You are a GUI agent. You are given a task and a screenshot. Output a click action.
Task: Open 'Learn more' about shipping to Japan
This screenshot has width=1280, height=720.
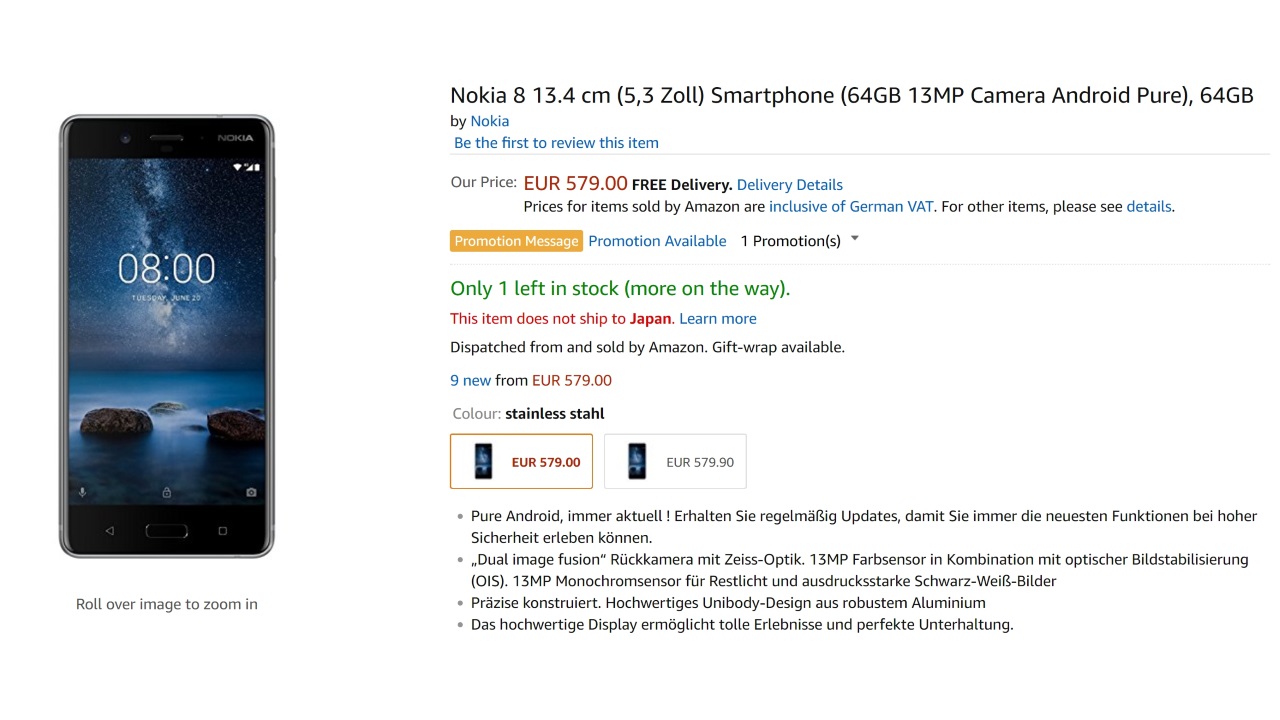coord(717,319)
